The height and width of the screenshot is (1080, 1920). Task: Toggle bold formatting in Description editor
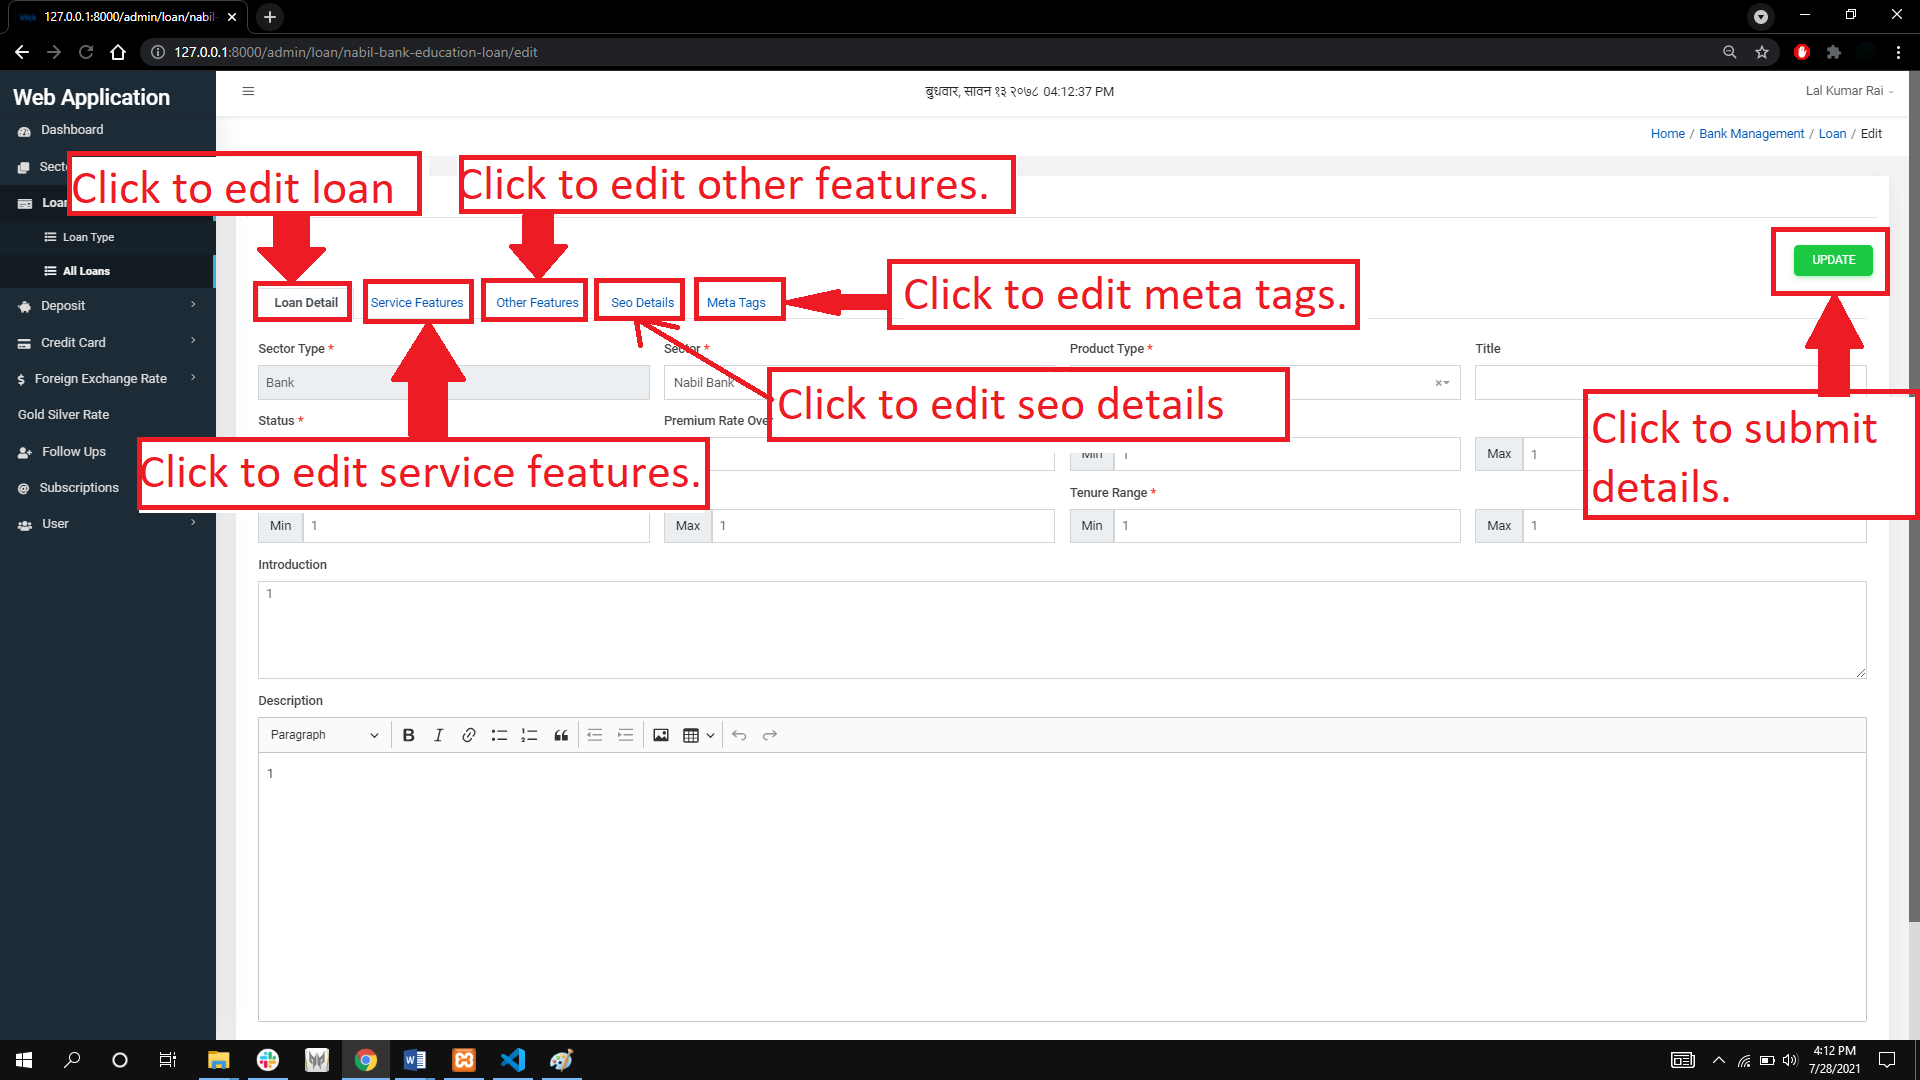[x=408, y=735]
